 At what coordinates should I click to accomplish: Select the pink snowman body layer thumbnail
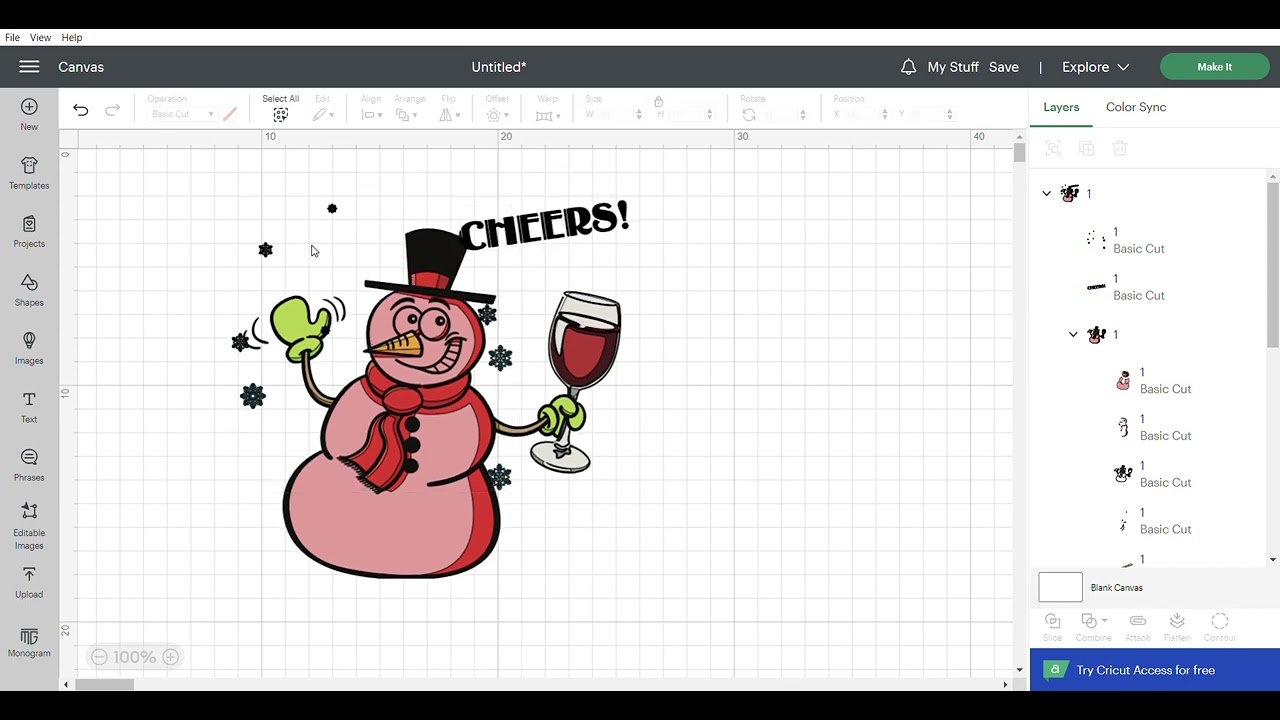pyautogui.click(x=1123, y=380)
